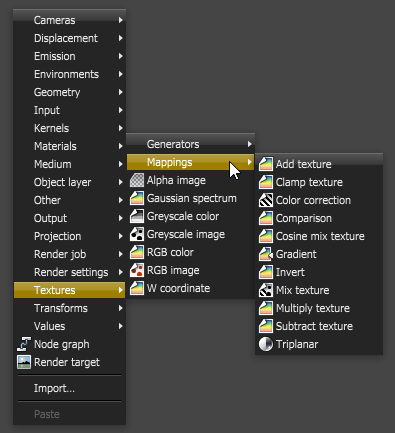This screenshot has height=433, width=395.
Task: Choose the Triplanar label
Action: 297,344
